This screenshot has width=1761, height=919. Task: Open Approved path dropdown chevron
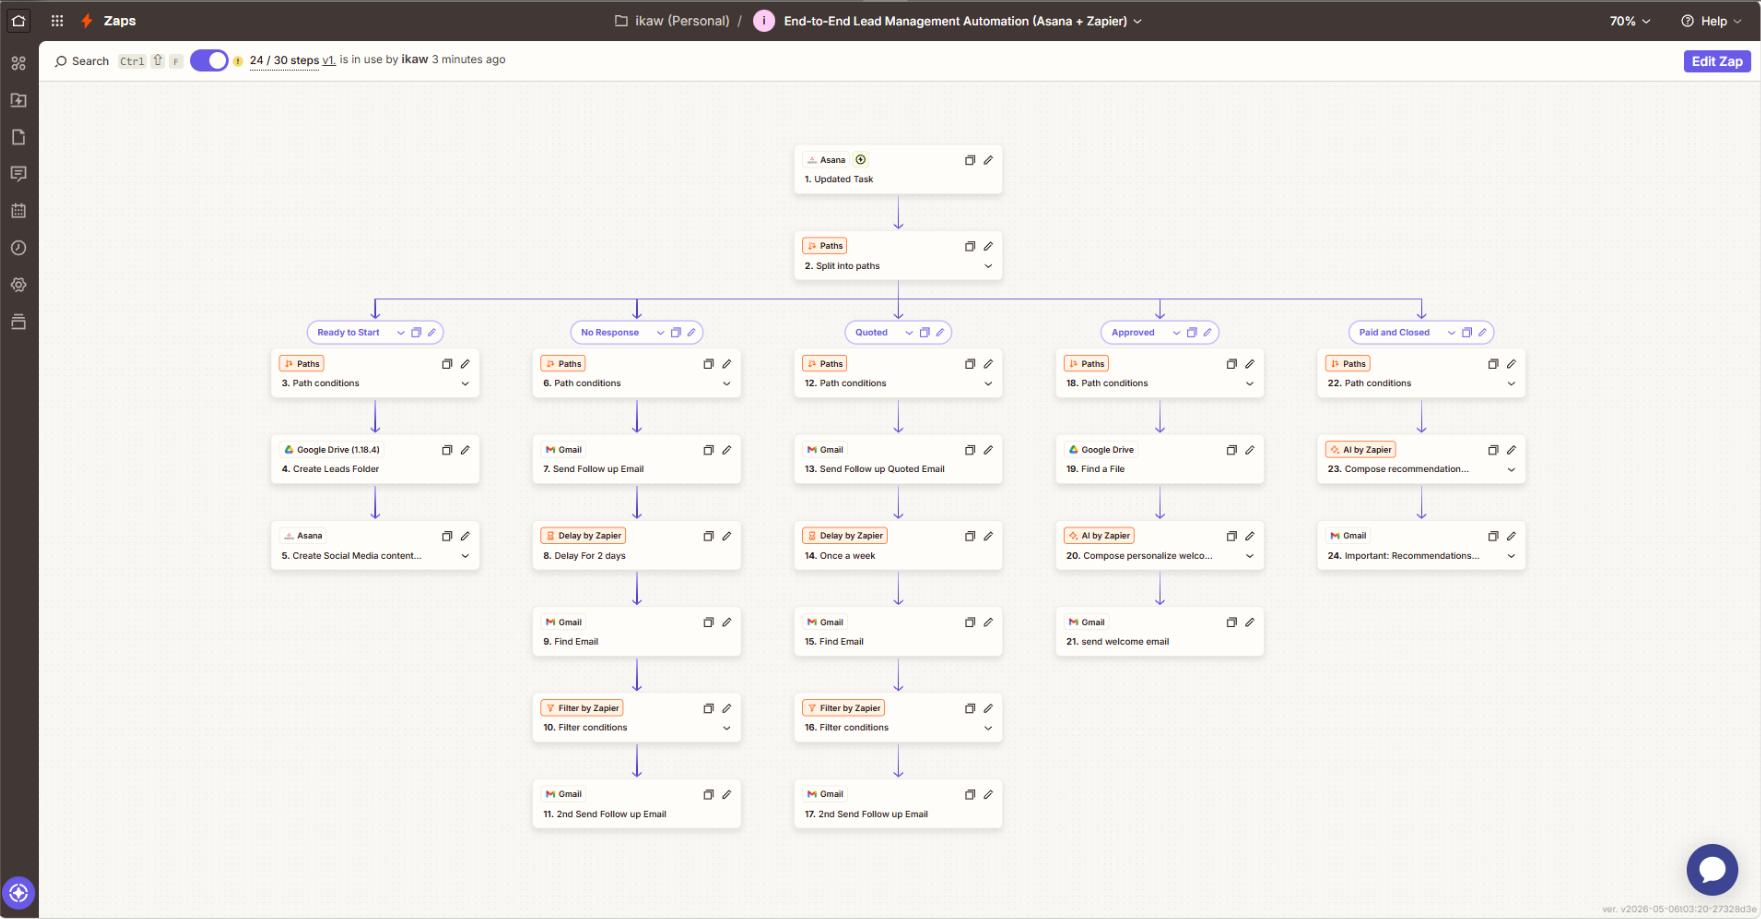point(1177,333)
